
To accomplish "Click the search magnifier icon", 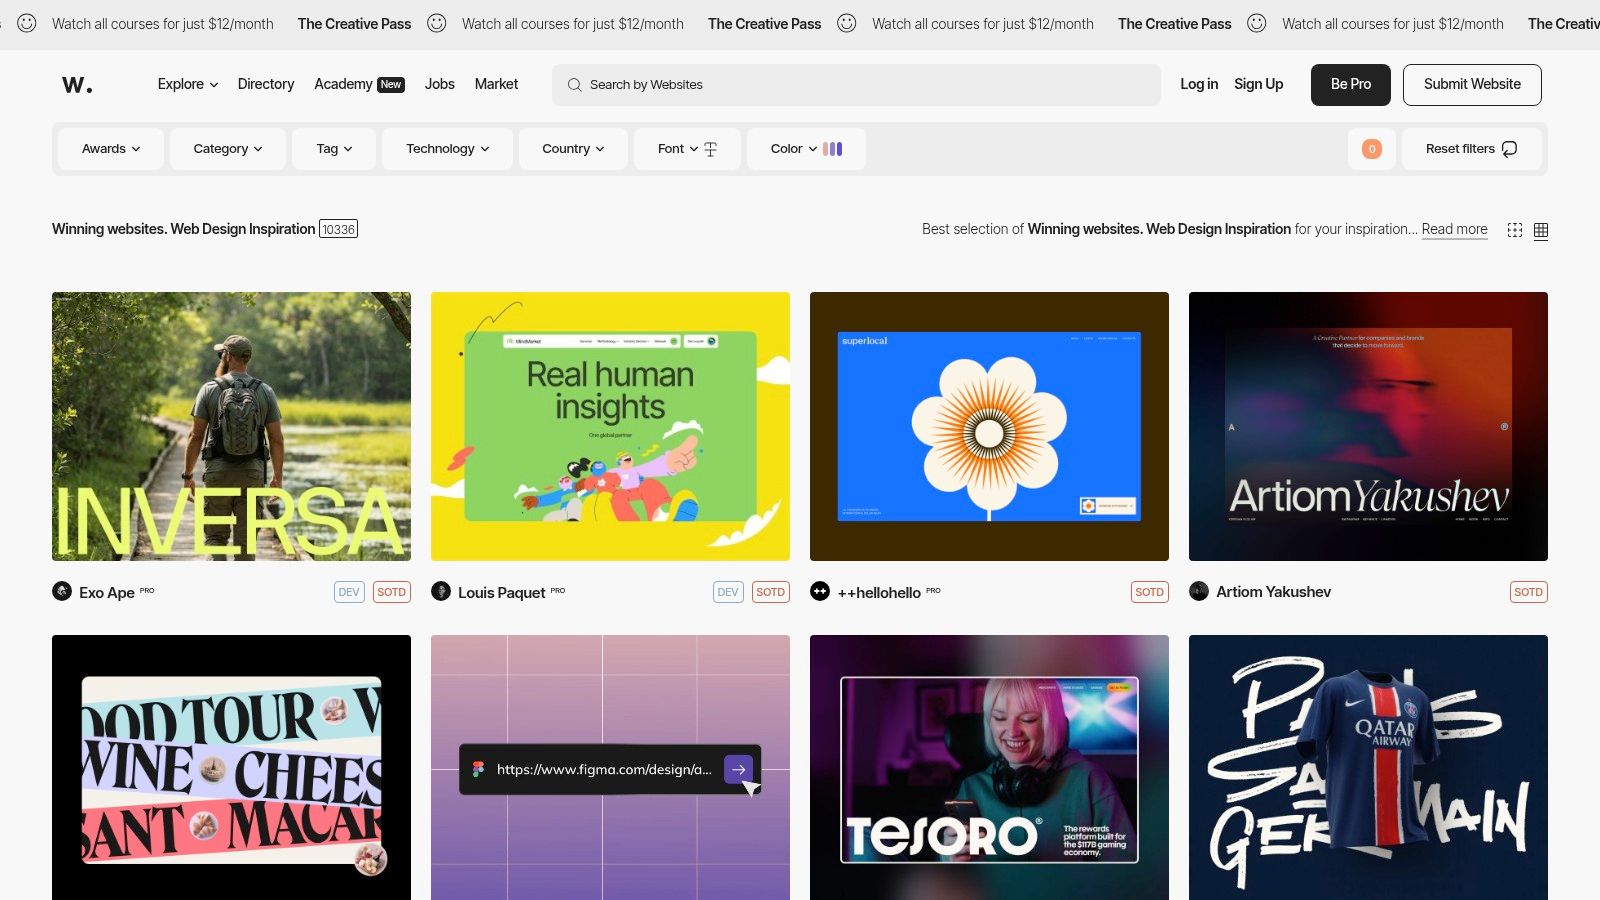I will [x=573, y=85].
